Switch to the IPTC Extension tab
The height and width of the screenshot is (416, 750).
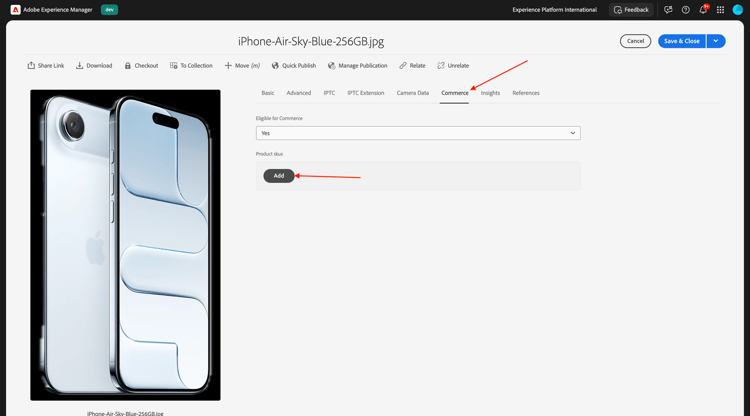[x=365, y=93]
